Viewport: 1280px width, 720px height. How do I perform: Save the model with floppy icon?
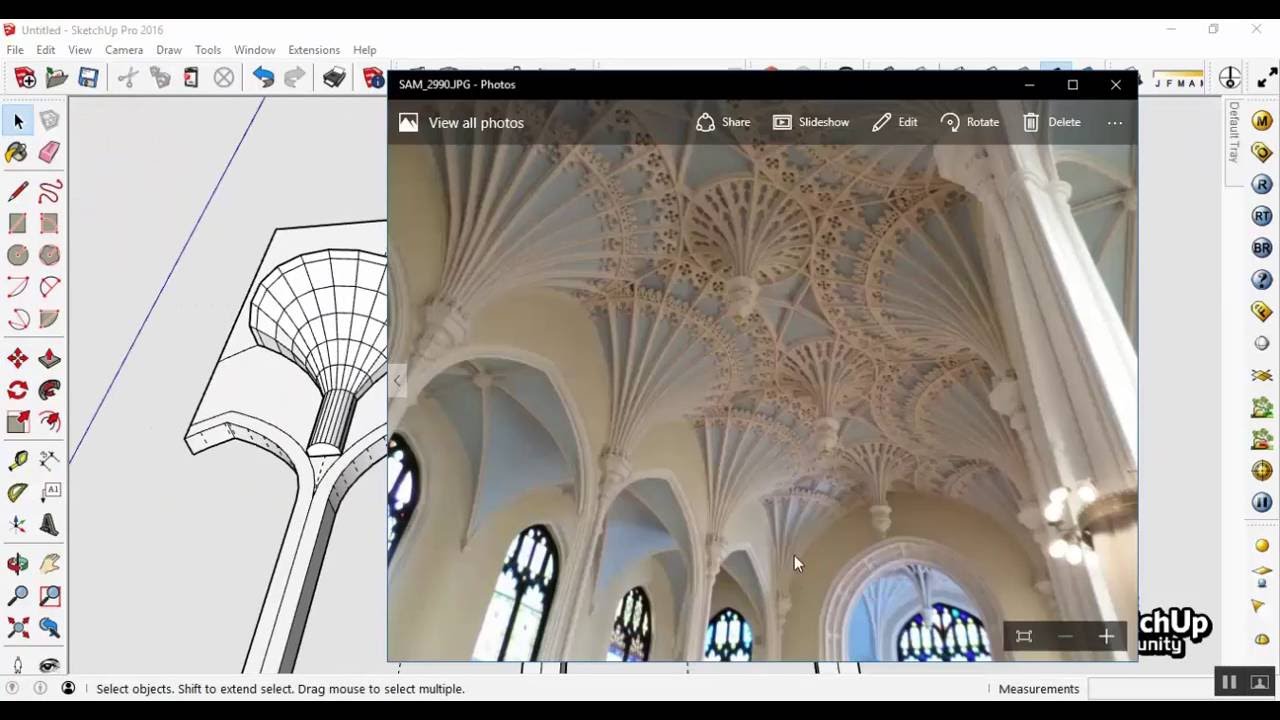point(89,78)
